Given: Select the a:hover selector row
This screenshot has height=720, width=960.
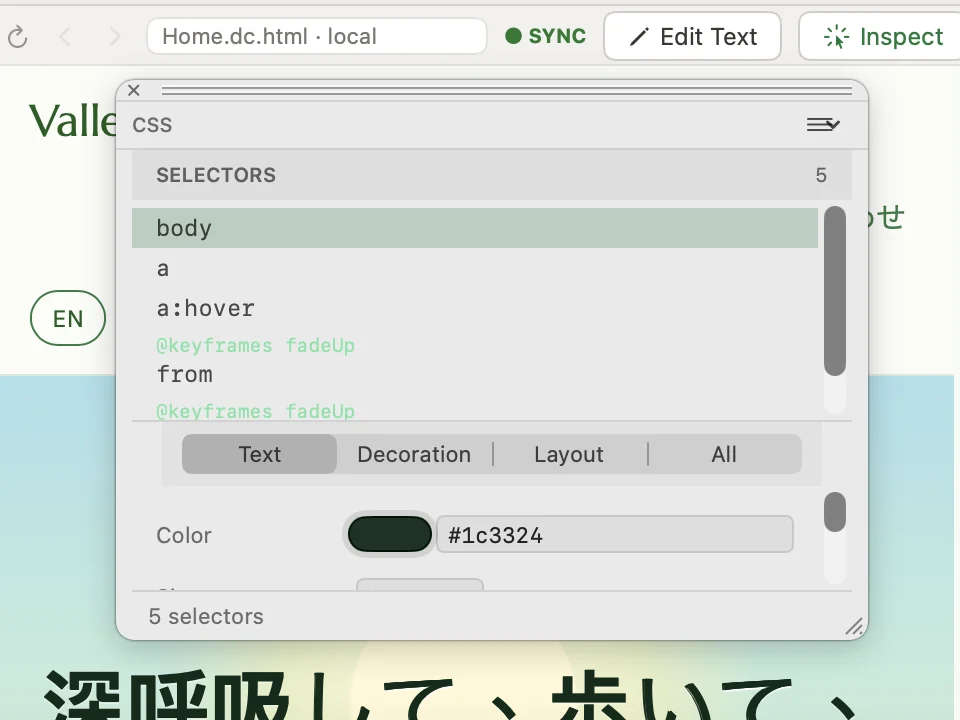Looking at the screenshot, I should (474, 308).
